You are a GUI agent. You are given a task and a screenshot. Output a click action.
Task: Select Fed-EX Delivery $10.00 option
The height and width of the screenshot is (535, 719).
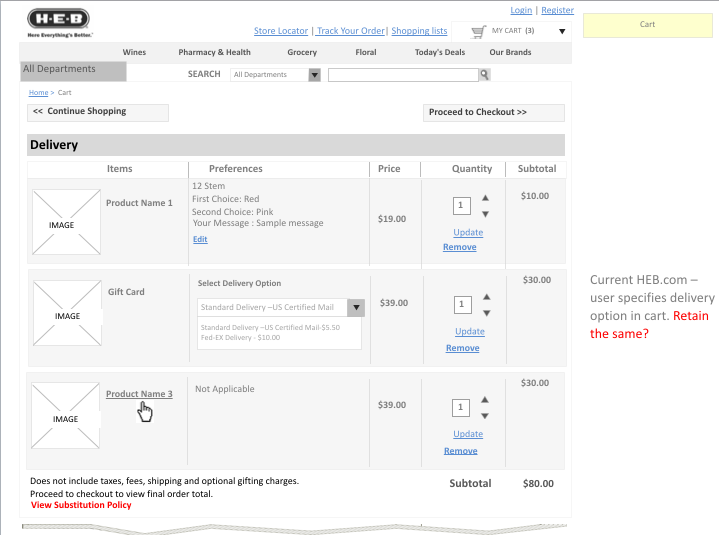pos(240,337)
